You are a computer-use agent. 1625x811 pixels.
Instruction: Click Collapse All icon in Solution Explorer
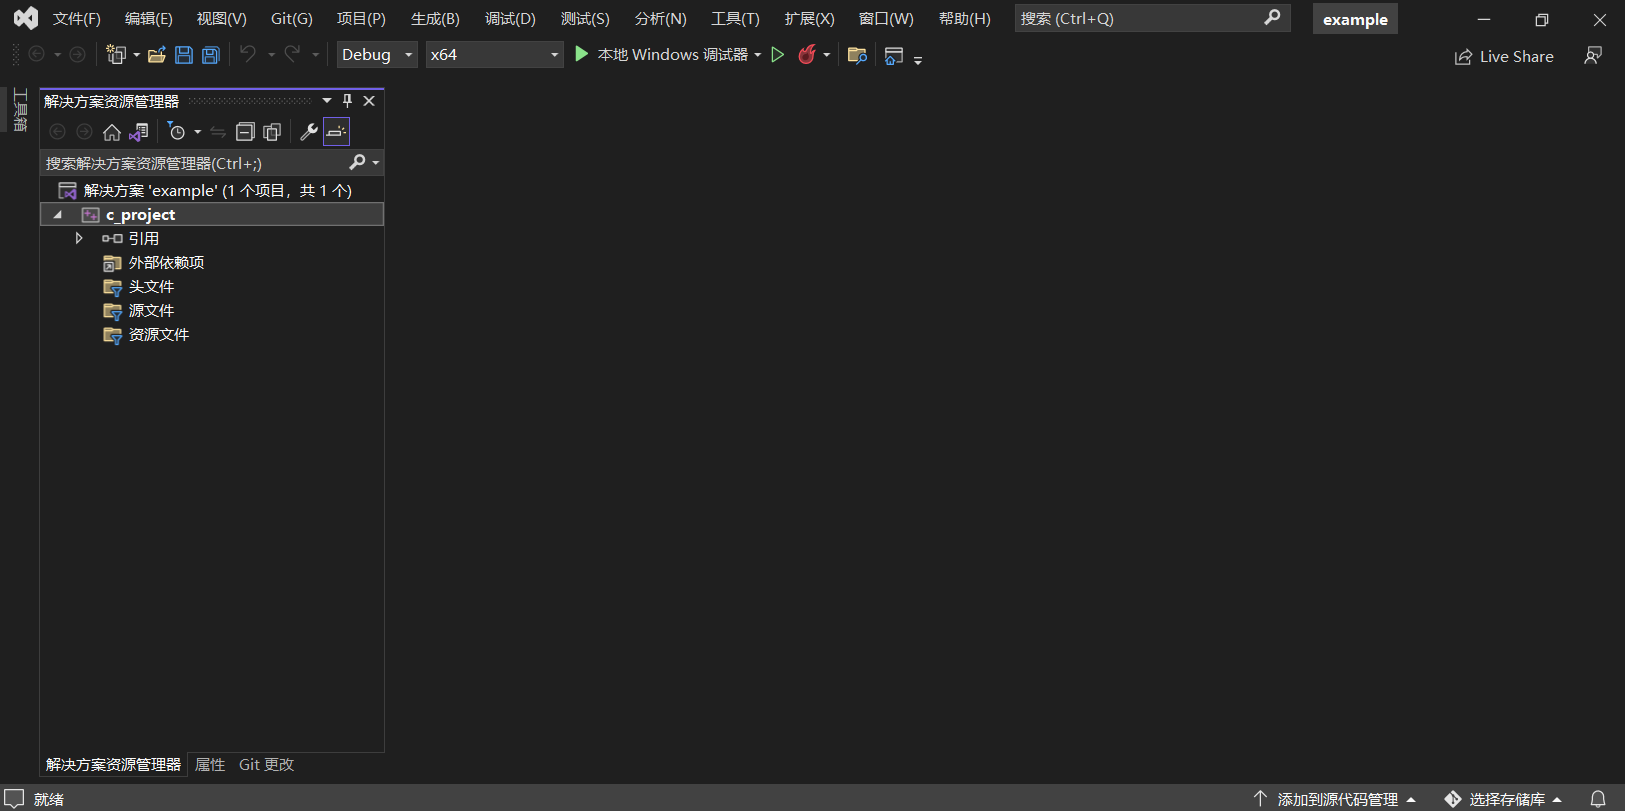tap(245, 132)
